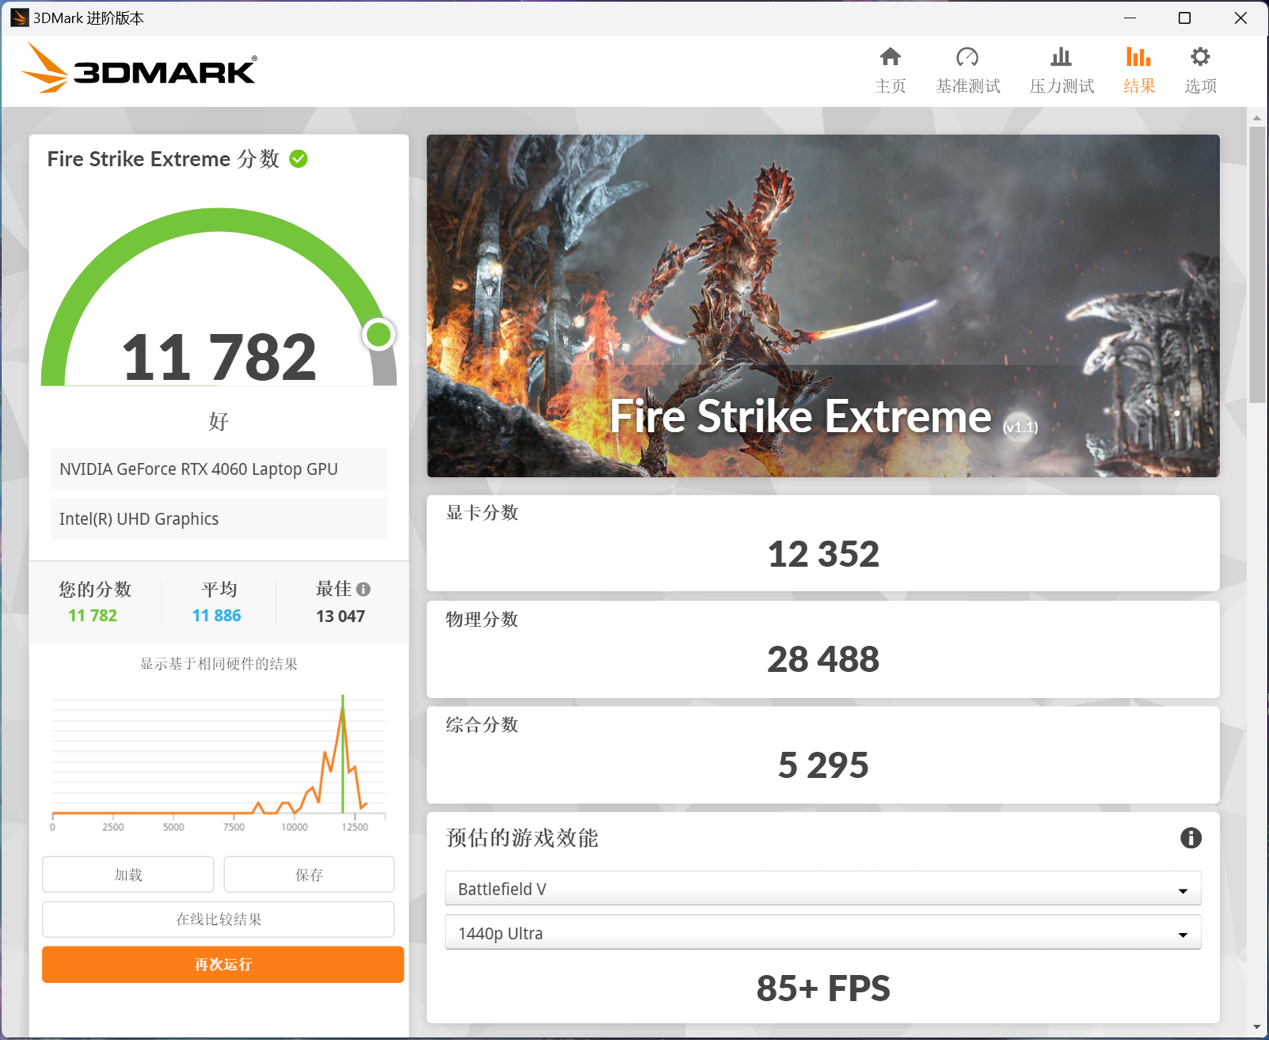Click the 3DMark logo
Viewport: 1269px width, 1040px height.
tap(140, 70)
